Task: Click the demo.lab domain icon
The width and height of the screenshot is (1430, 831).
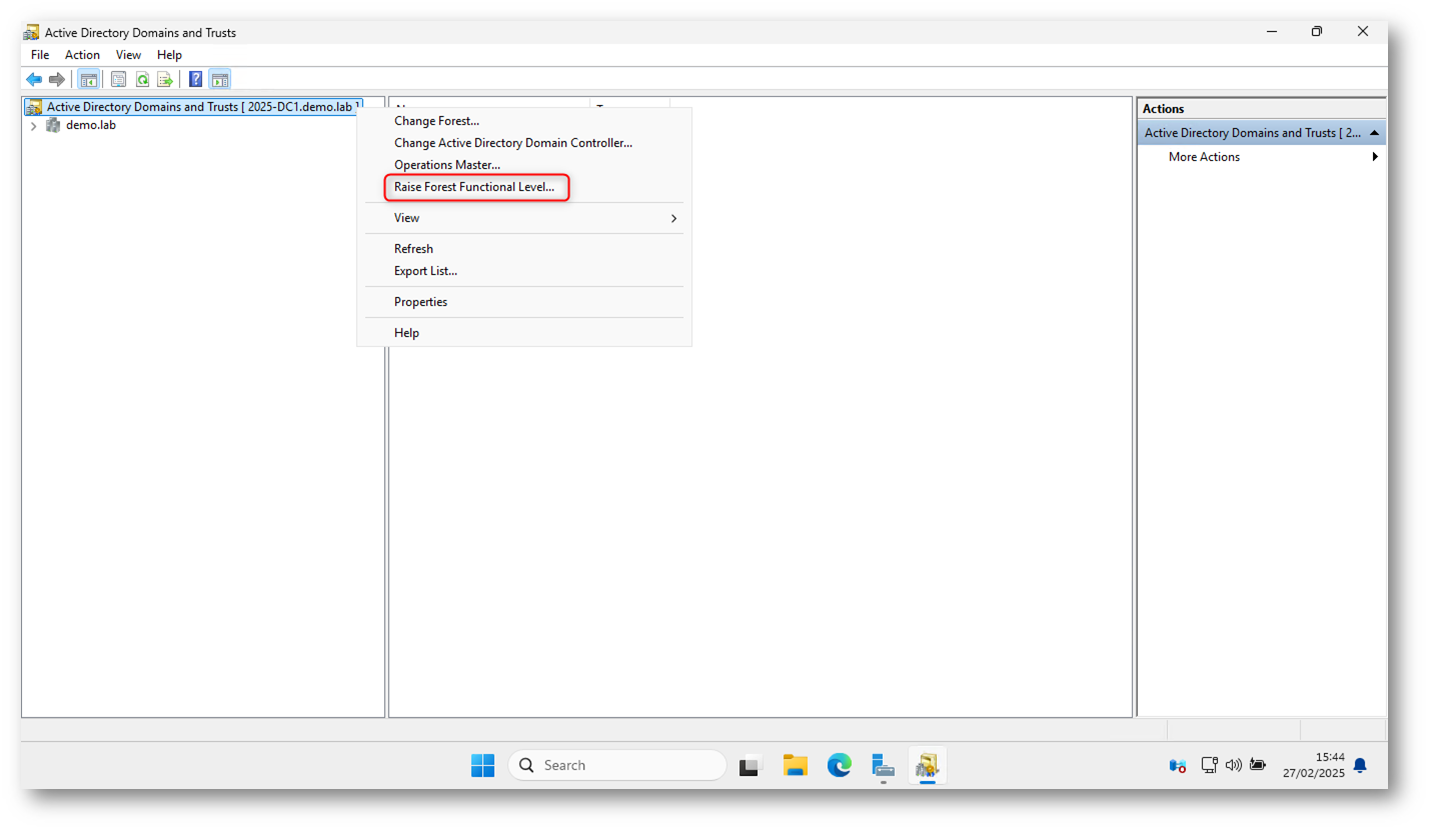Action: point(53,125)
